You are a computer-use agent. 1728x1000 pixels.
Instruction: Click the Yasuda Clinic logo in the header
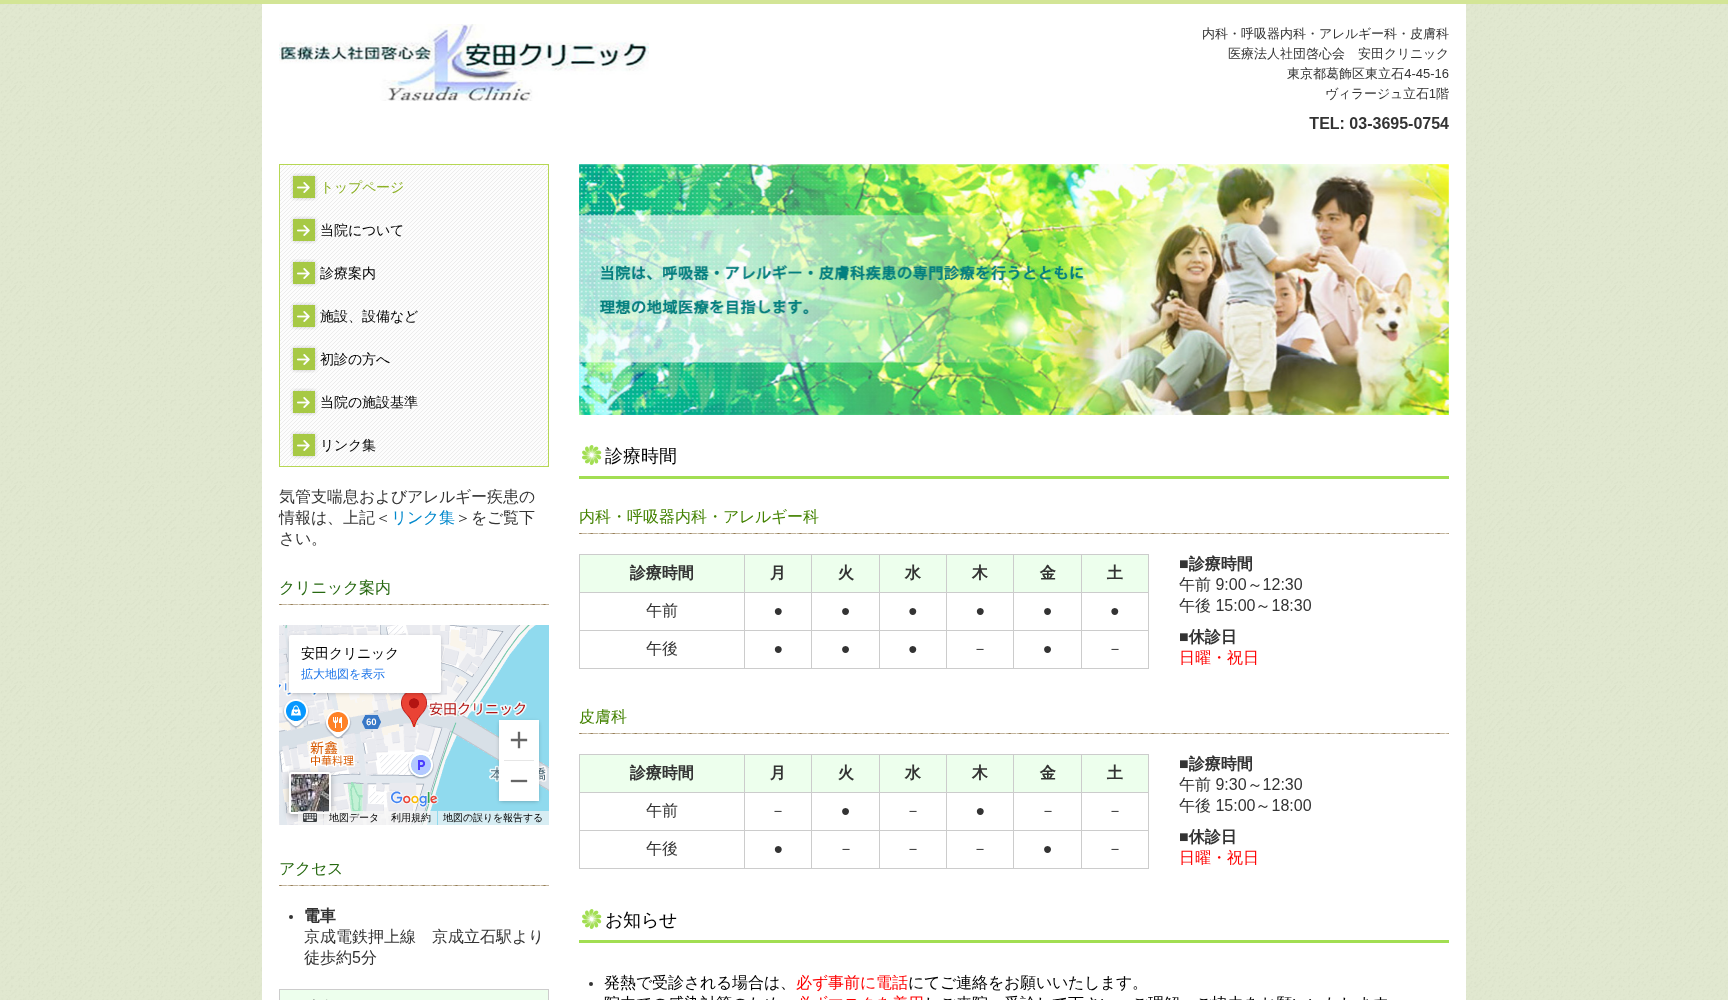tap(465, 60)
